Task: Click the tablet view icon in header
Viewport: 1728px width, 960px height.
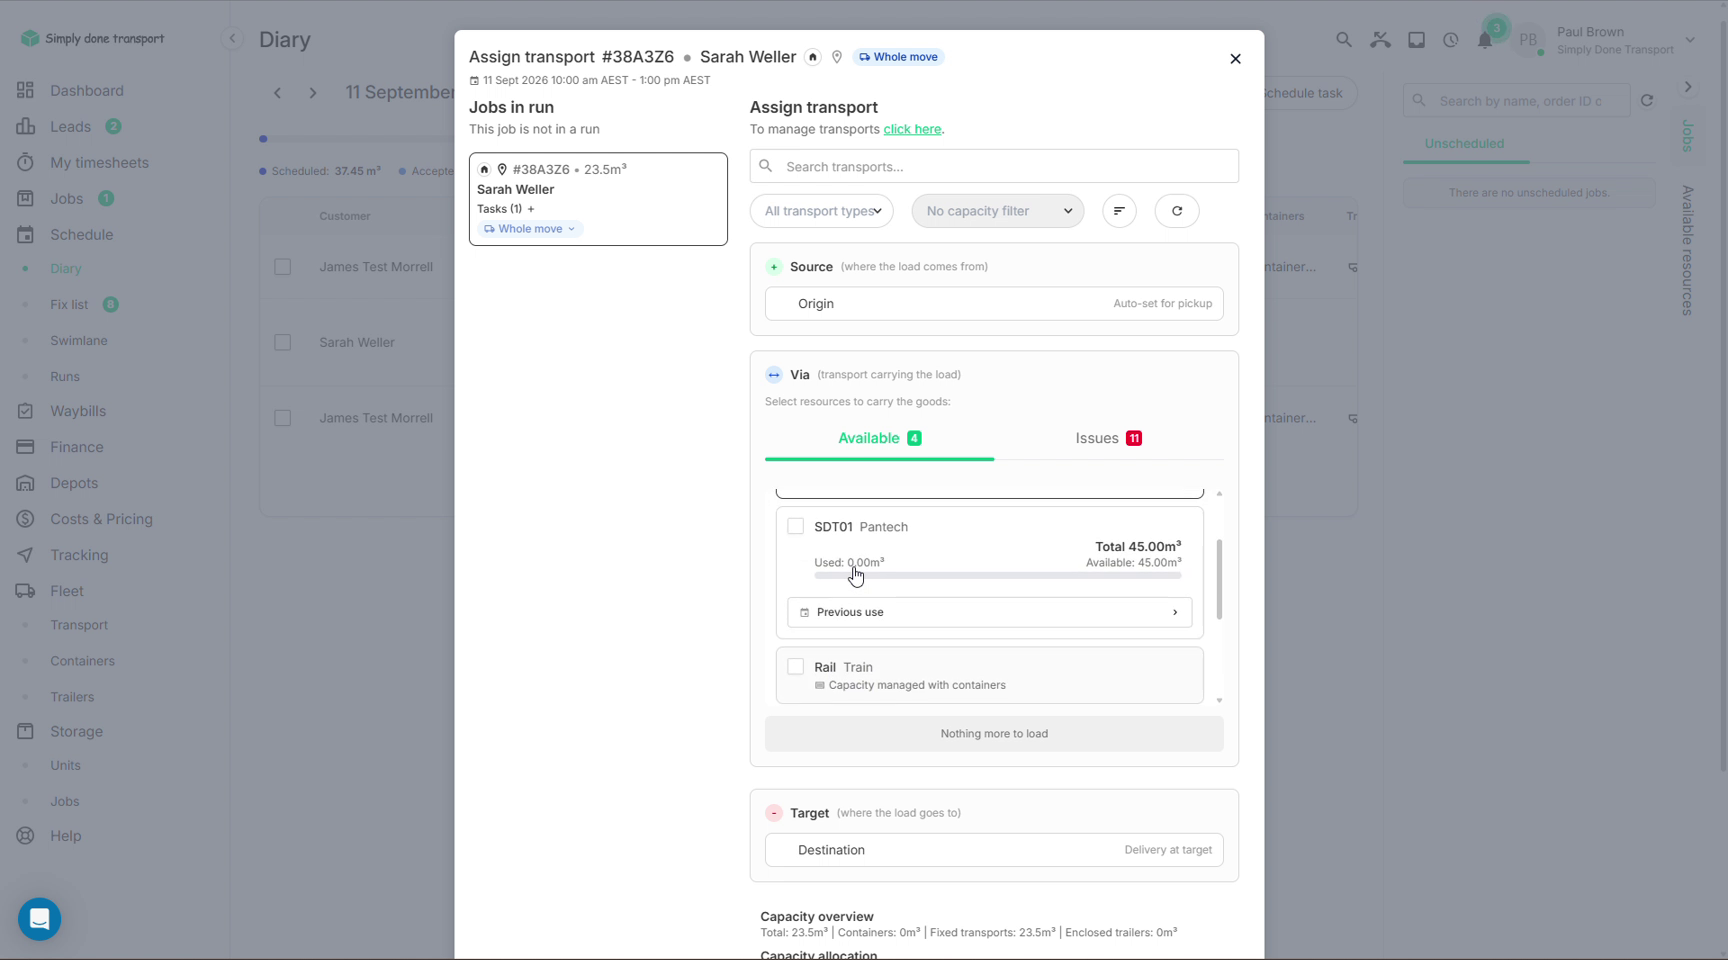Action: [x=1417, y=40]
